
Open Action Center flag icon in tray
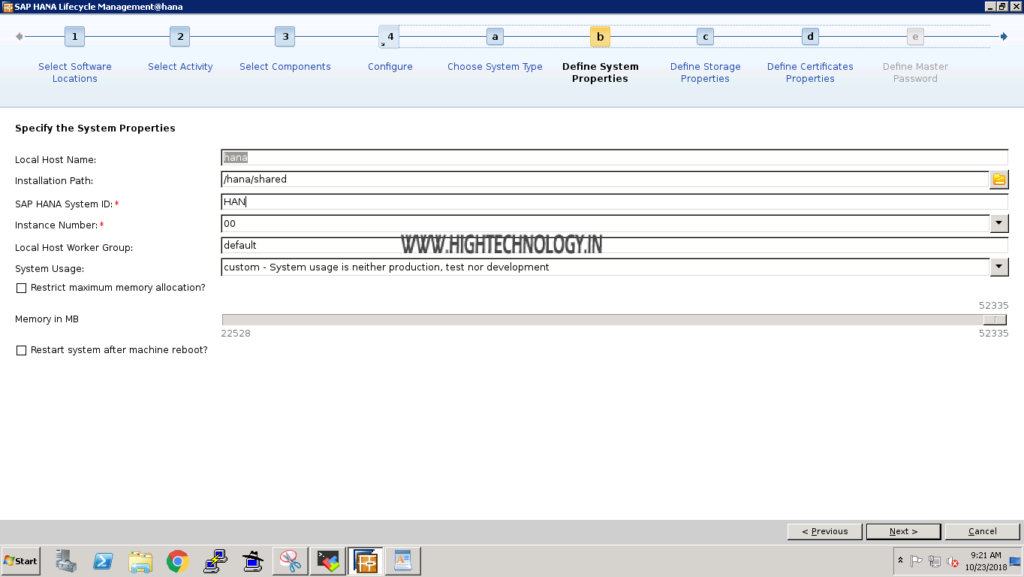click(x=916, y=561)
